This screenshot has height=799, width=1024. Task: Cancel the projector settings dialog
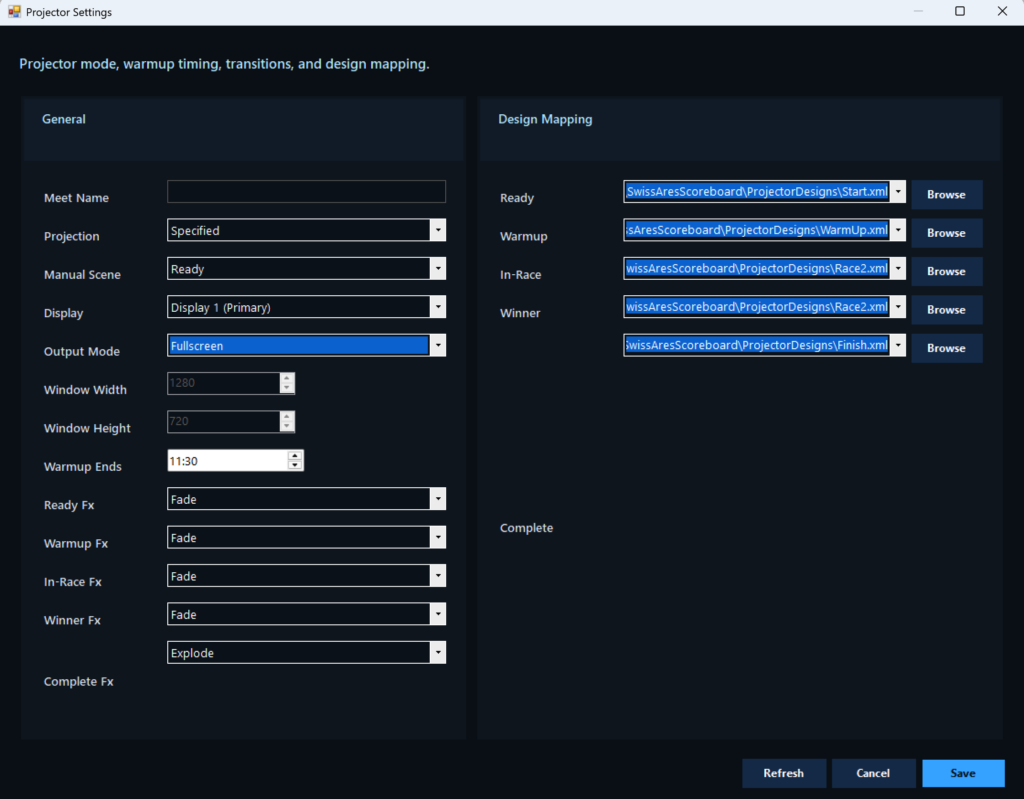(873, 773)
